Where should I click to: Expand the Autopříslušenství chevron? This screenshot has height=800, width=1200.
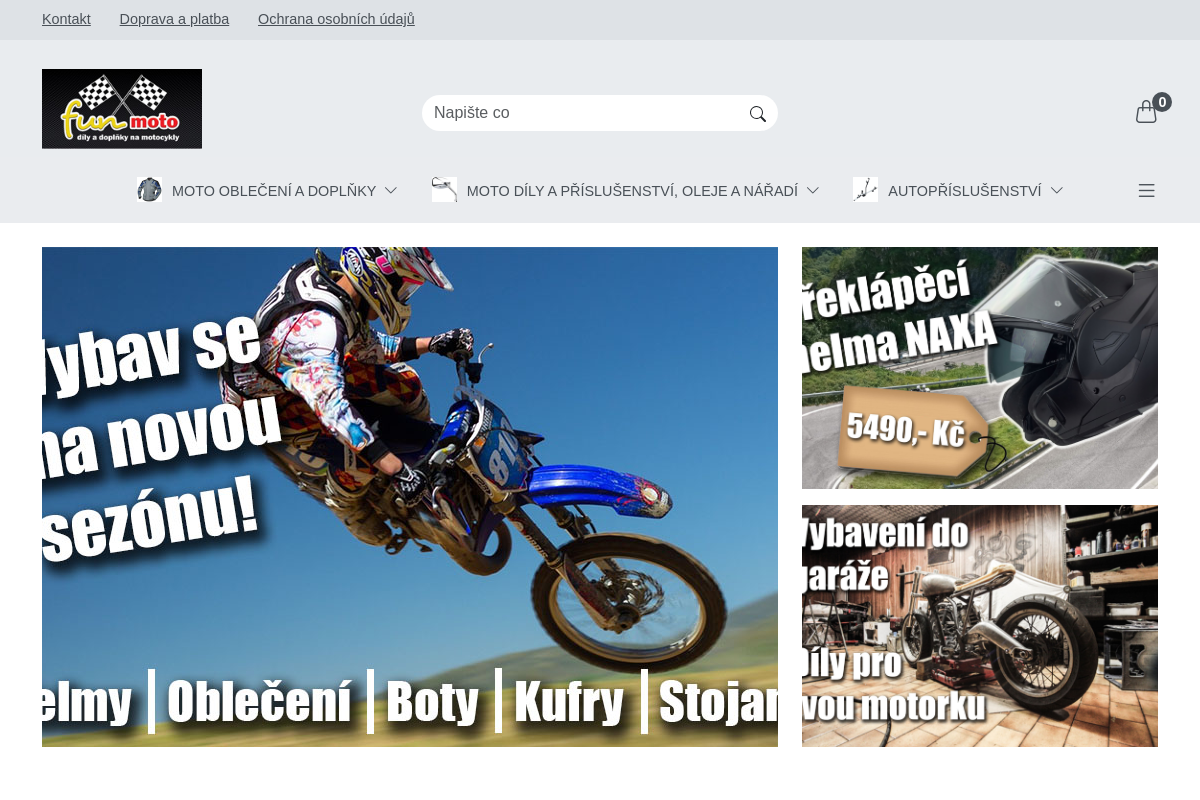coord(1056,190)
